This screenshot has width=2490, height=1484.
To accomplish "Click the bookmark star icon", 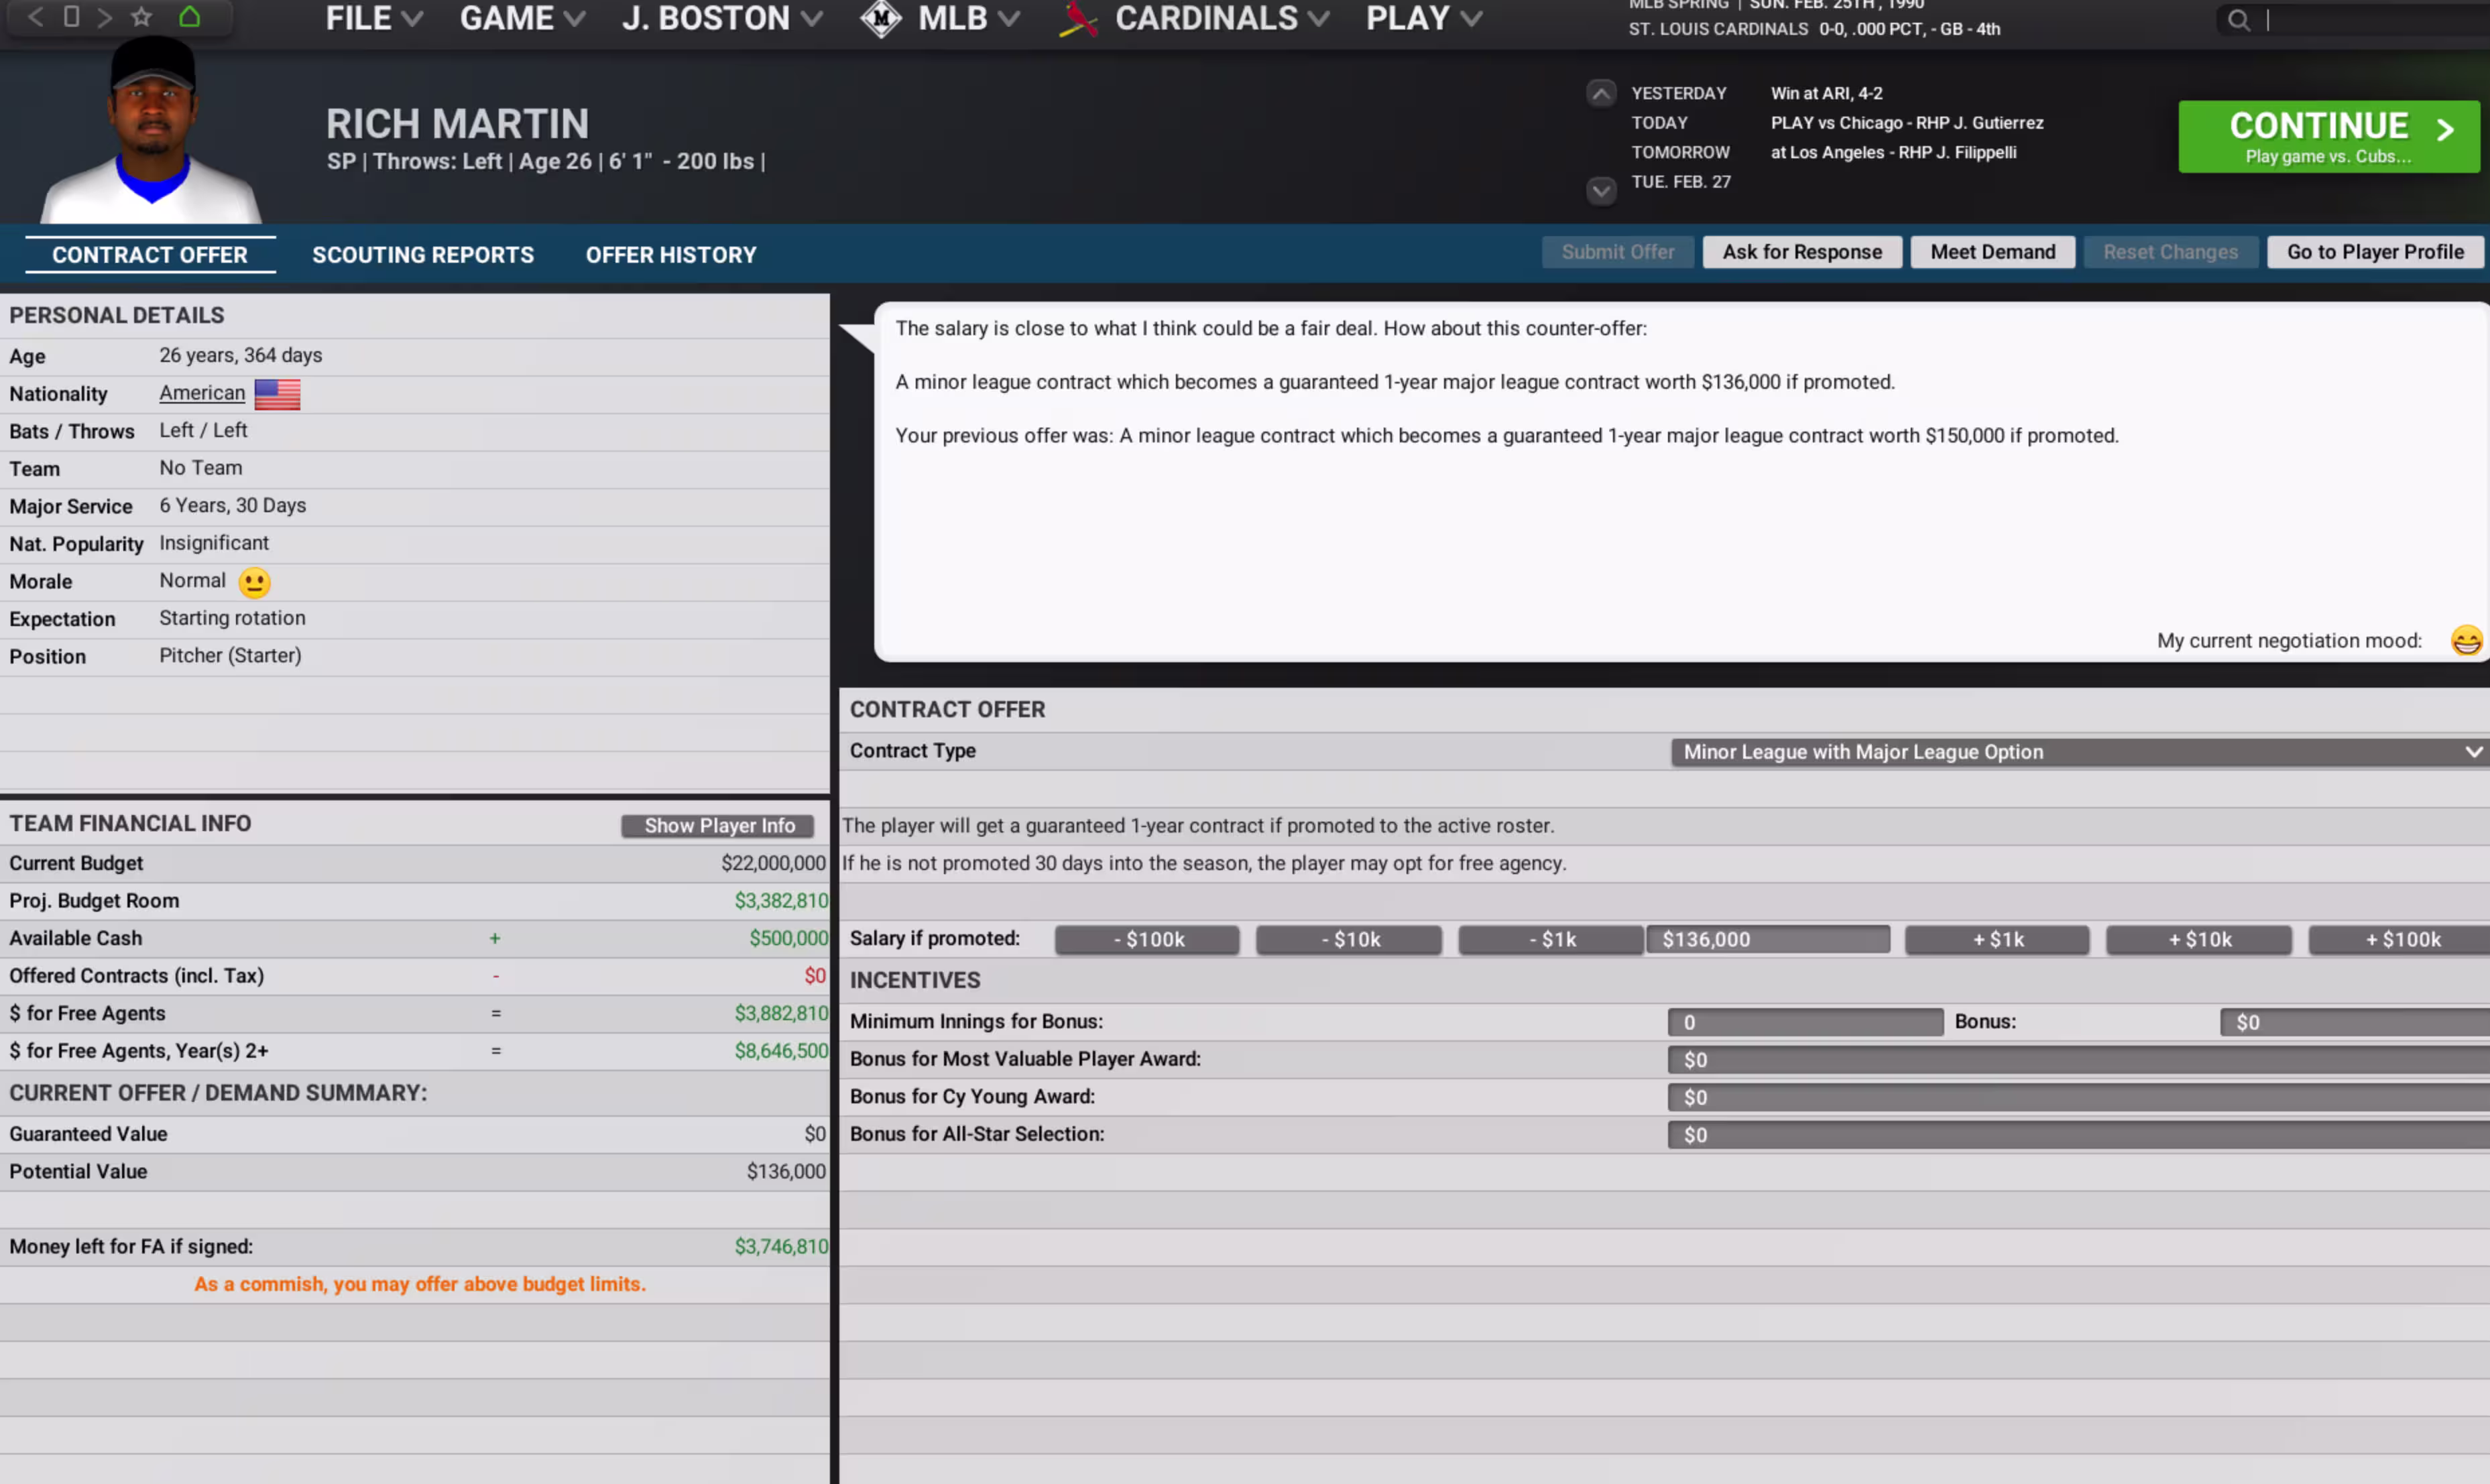I will coord(142,17).
